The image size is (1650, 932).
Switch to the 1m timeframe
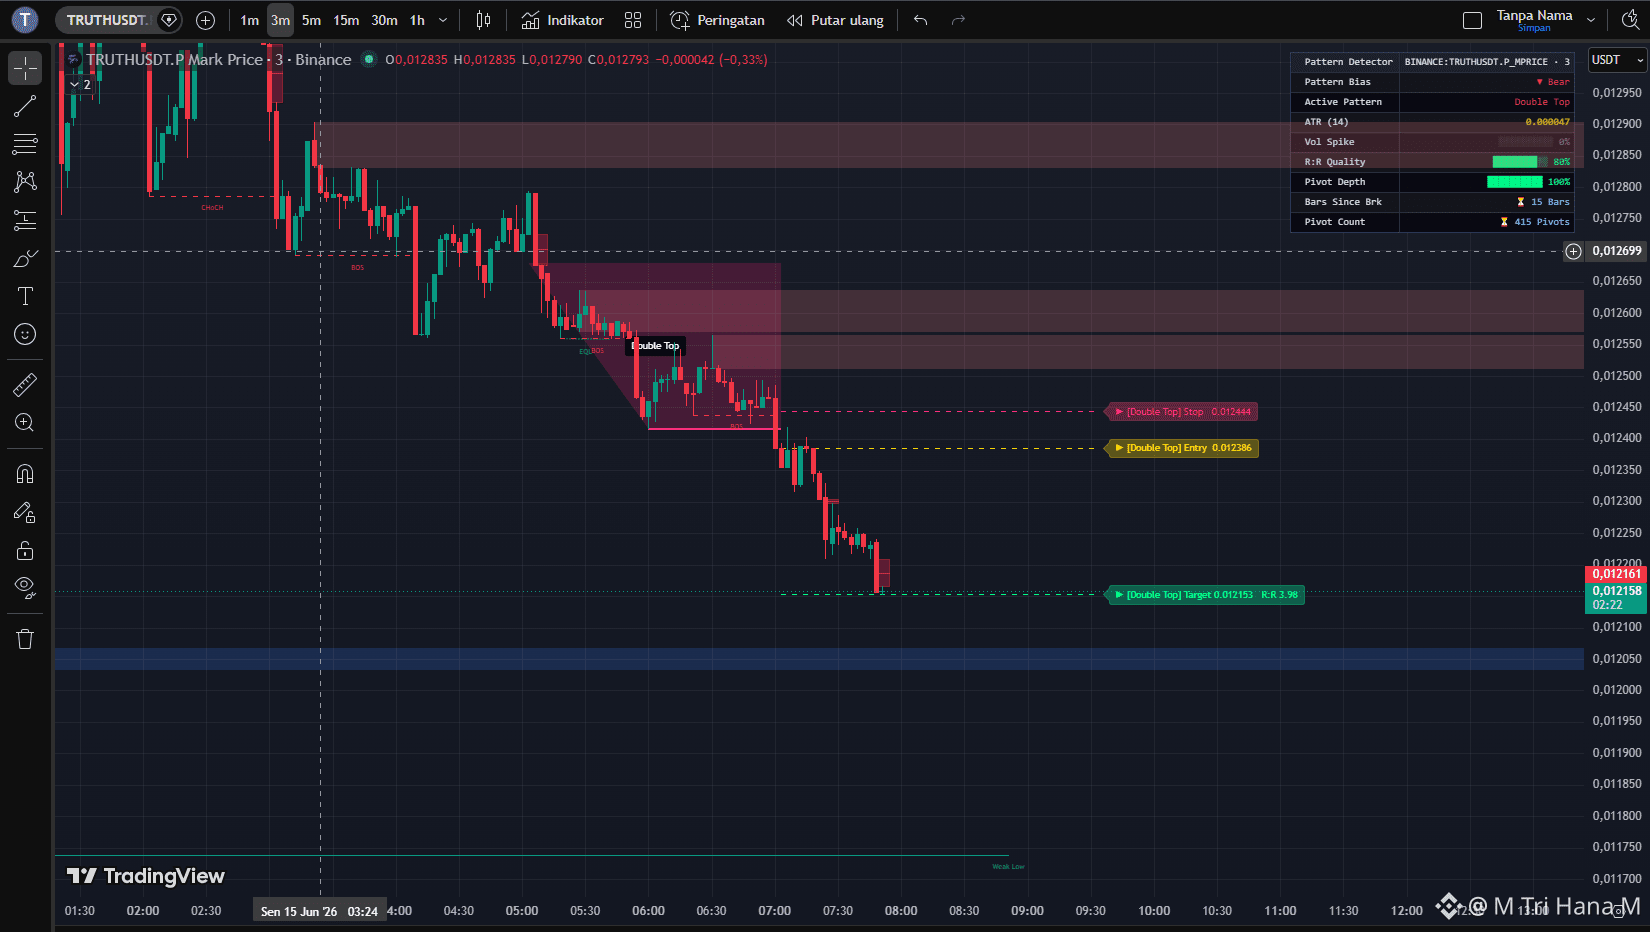click(250, 20)
